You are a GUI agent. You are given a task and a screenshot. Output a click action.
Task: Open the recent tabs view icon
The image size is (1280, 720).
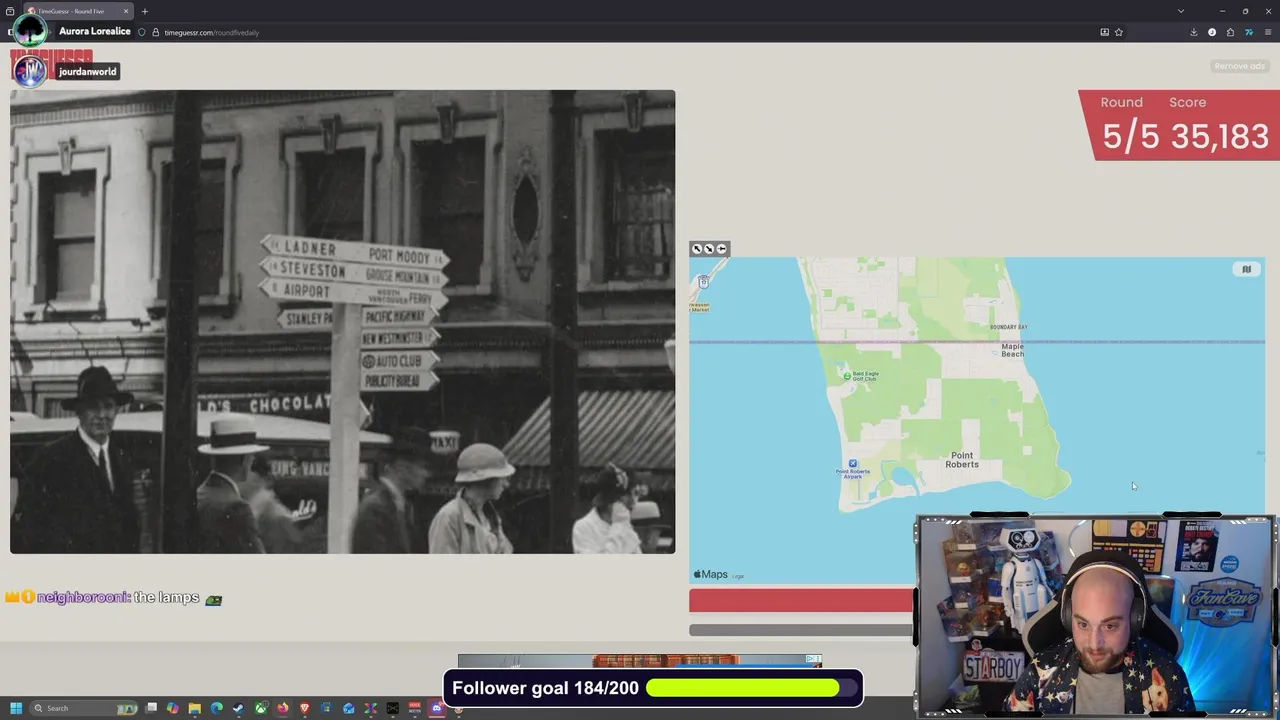click(x=10, y=11)
